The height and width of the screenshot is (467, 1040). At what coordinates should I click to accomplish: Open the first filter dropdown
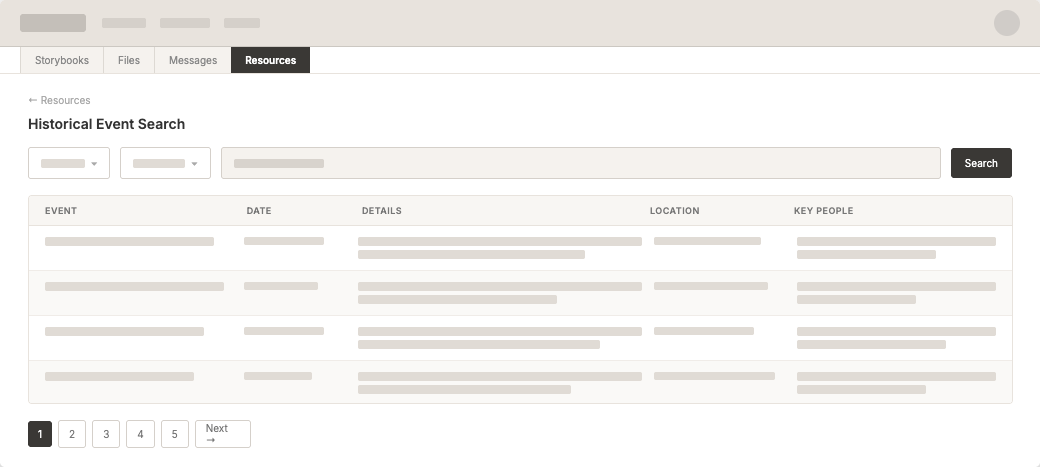tap(69, 163)
